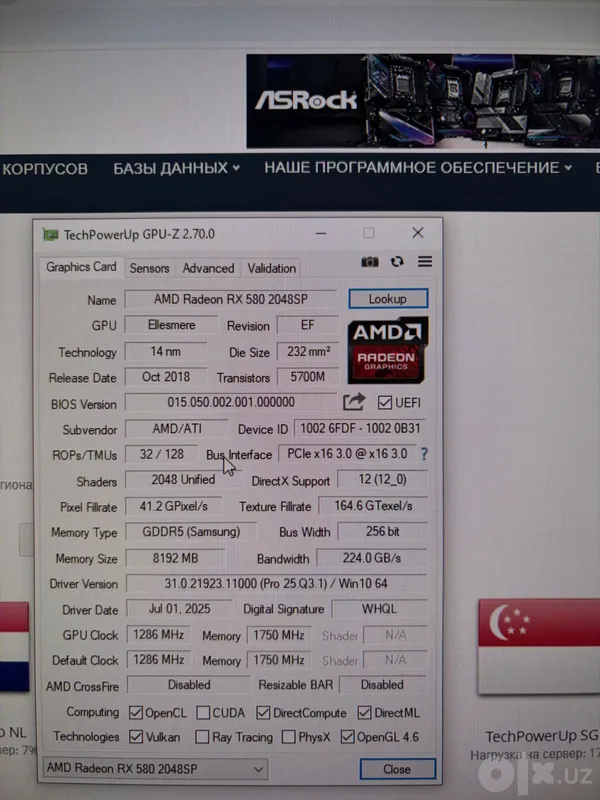Click the Default Clock value 1286 MHz
This screenshot has width=600, height=800.
click(x=159, y=660)
